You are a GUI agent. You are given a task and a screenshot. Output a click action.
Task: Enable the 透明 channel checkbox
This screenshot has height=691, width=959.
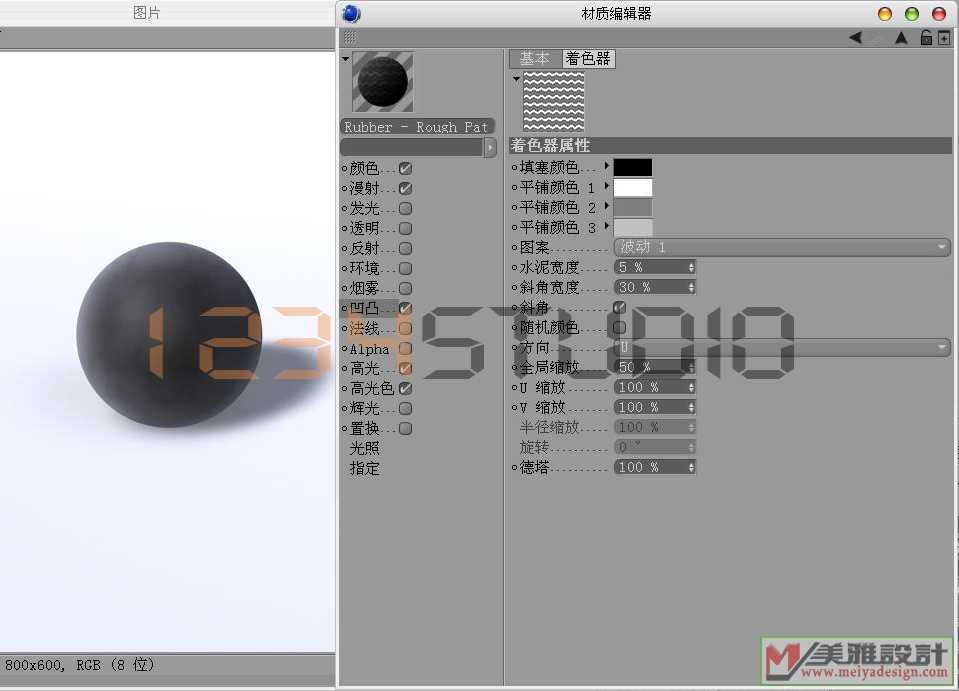tap(406, 228)
